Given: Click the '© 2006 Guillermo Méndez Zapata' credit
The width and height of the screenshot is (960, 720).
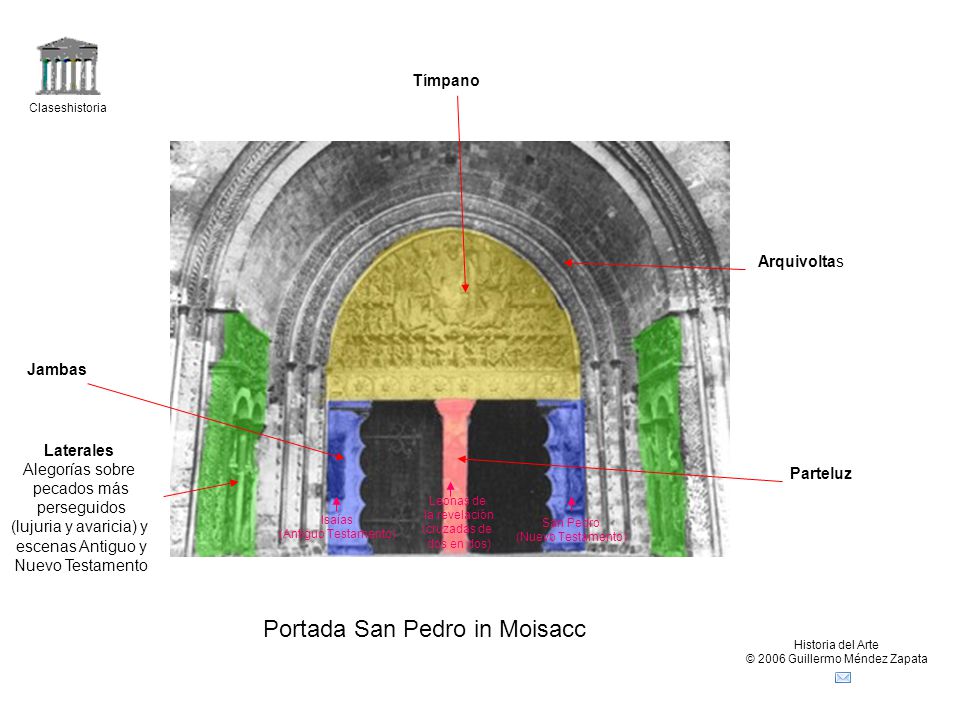Looking at the screenshot, I should pyautogui.click(x=836, y=659).
